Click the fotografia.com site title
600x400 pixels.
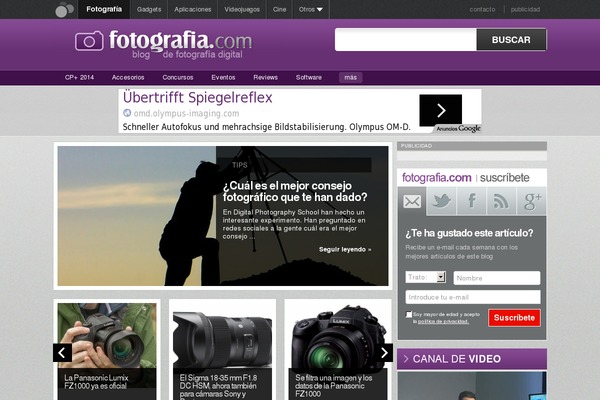pos(181,40)
